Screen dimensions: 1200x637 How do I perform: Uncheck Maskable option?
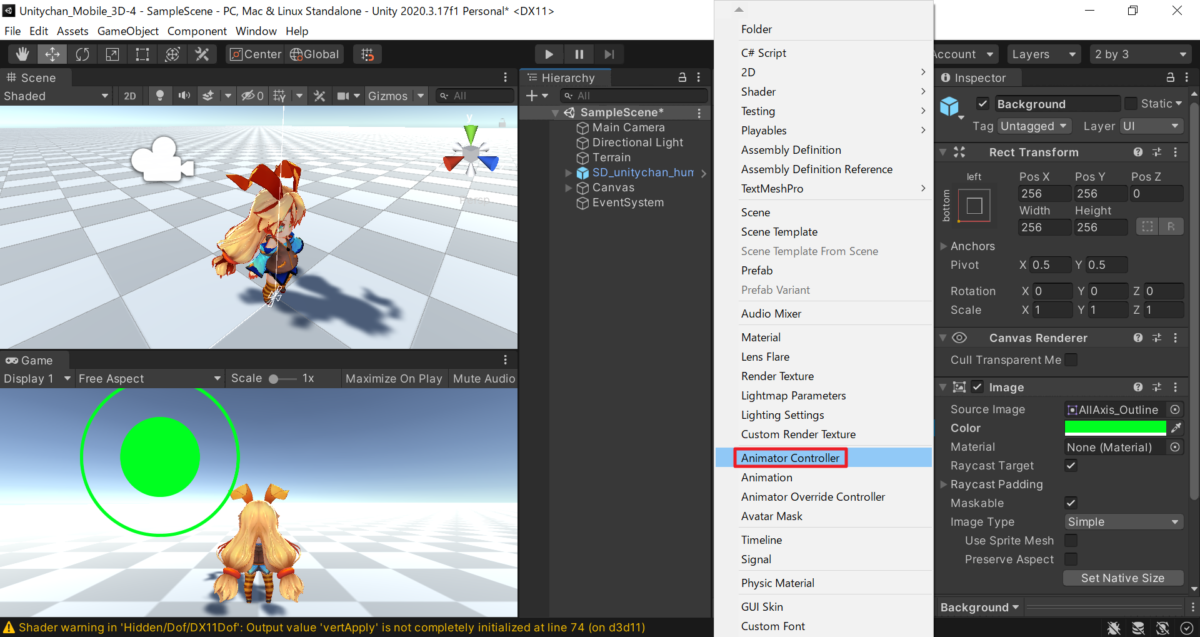tap(1071, 503)
